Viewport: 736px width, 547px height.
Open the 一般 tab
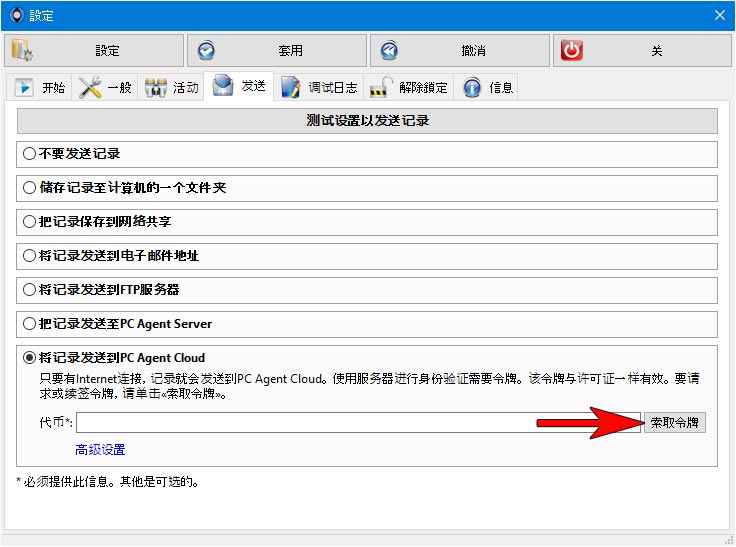(105, 87)
